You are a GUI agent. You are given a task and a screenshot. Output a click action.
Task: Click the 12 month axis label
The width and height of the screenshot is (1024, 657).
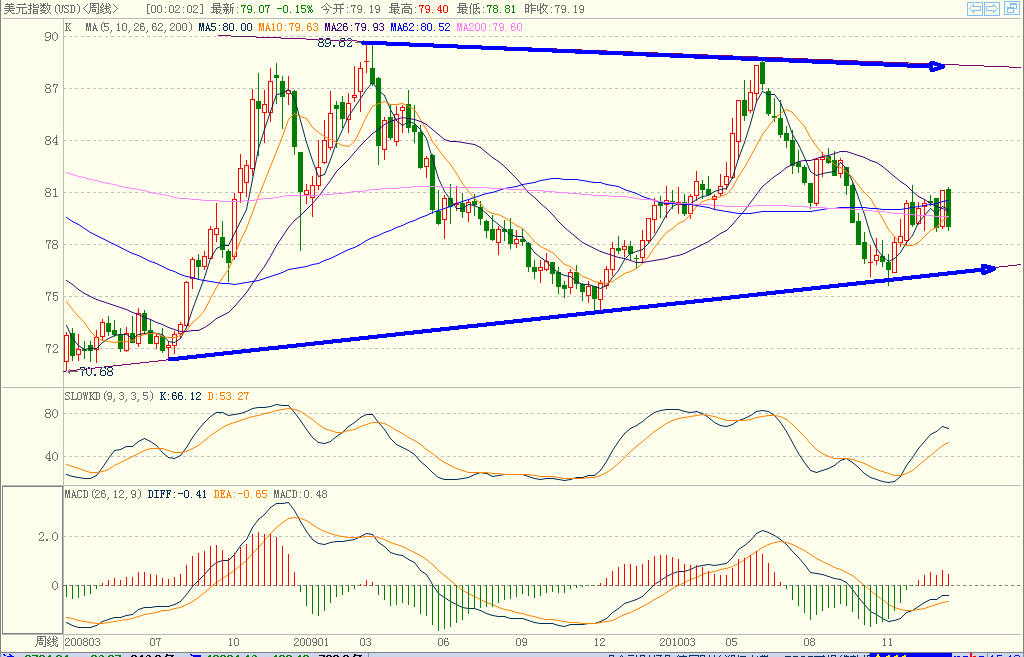click(x=599, y=642)
